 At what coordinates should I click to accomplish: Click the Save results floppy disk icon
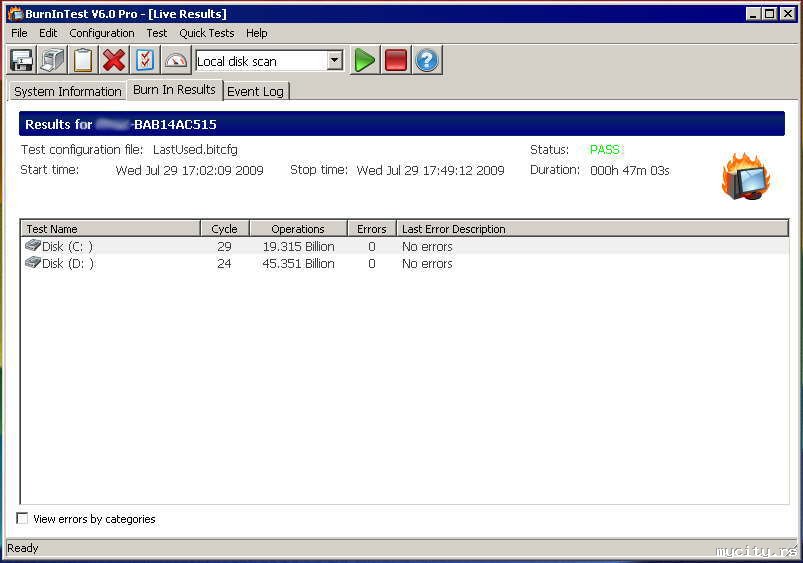point(21,60)
